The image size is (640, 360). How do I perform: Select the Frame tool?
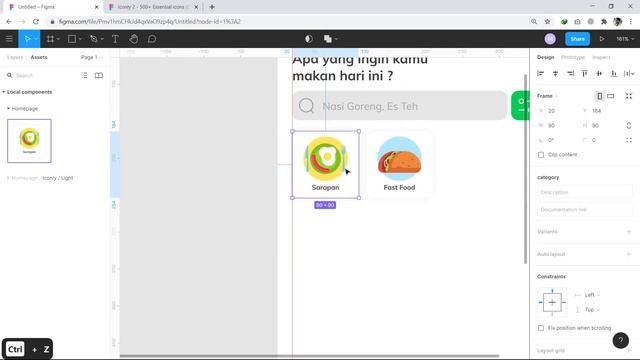tap(50, 39)
